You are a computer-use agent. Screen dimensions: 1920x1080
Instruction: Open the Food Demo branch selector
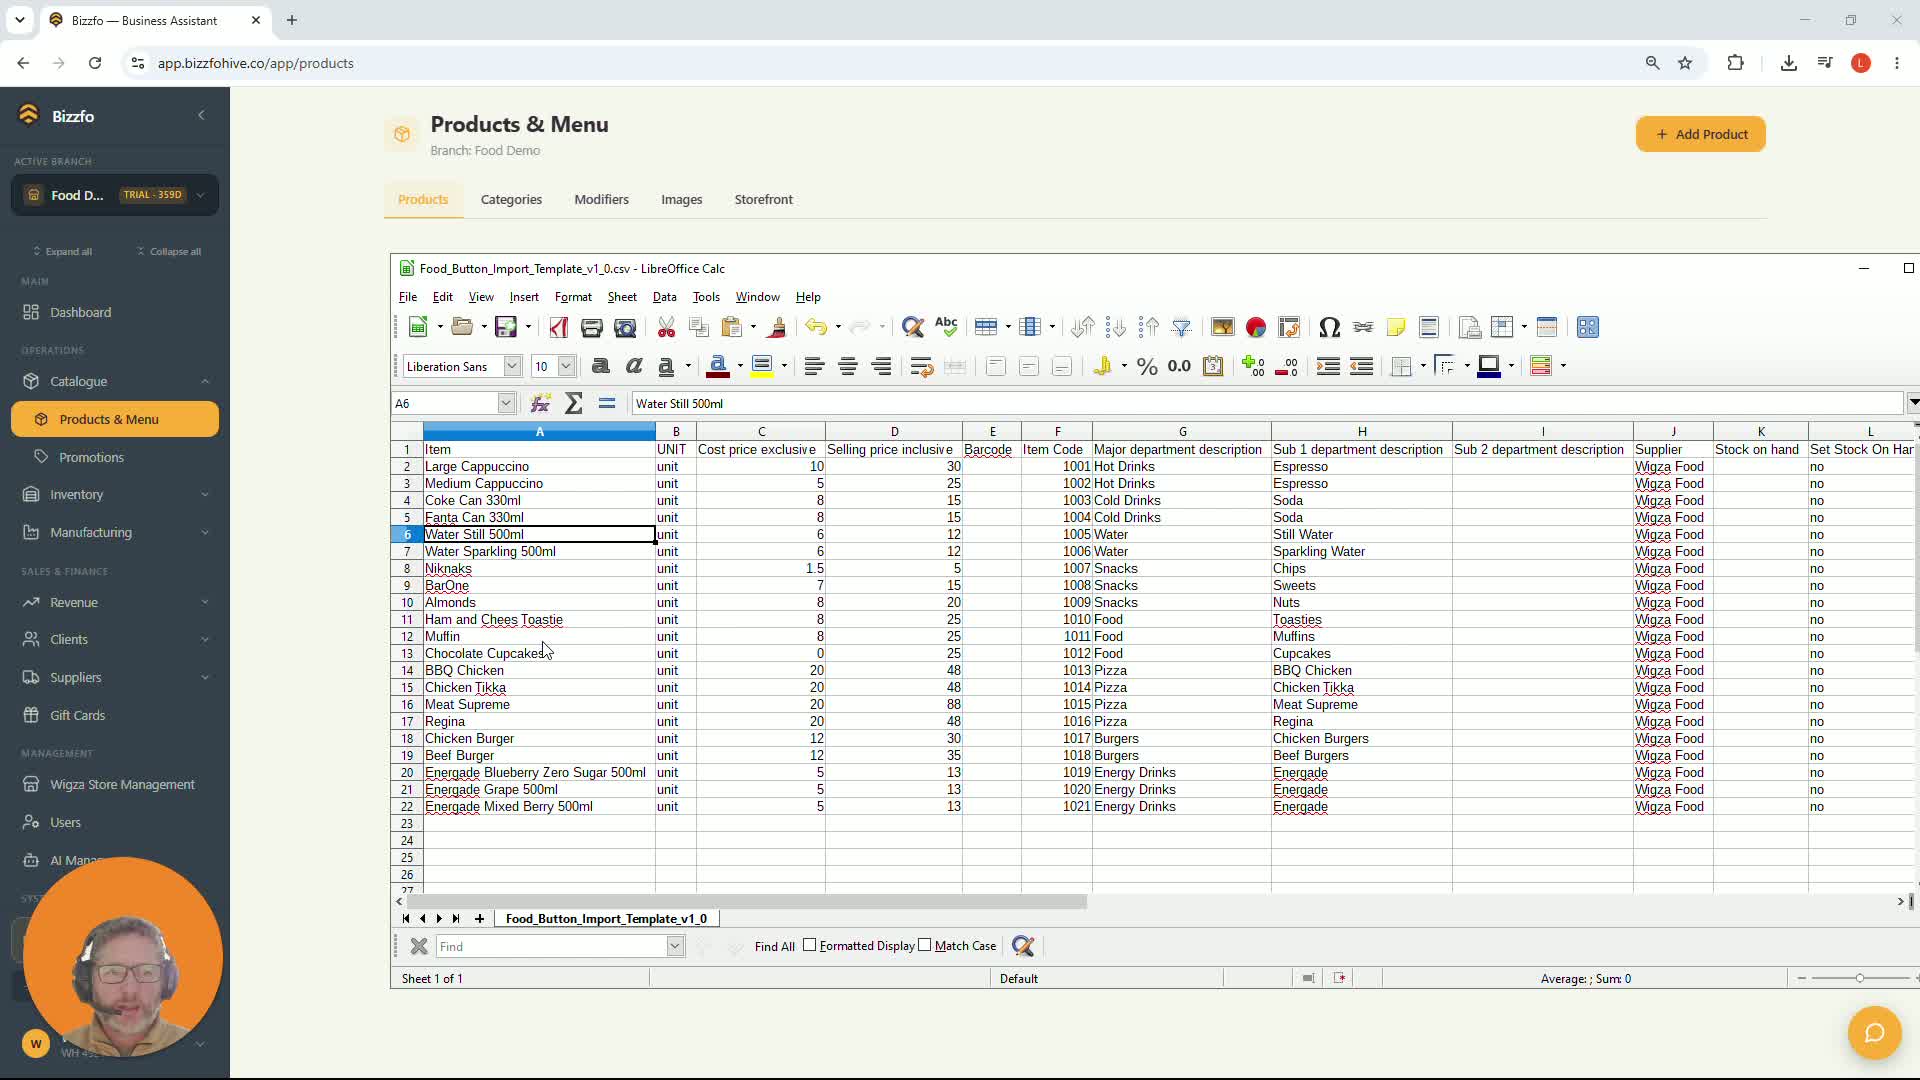[x=115, y=195]
